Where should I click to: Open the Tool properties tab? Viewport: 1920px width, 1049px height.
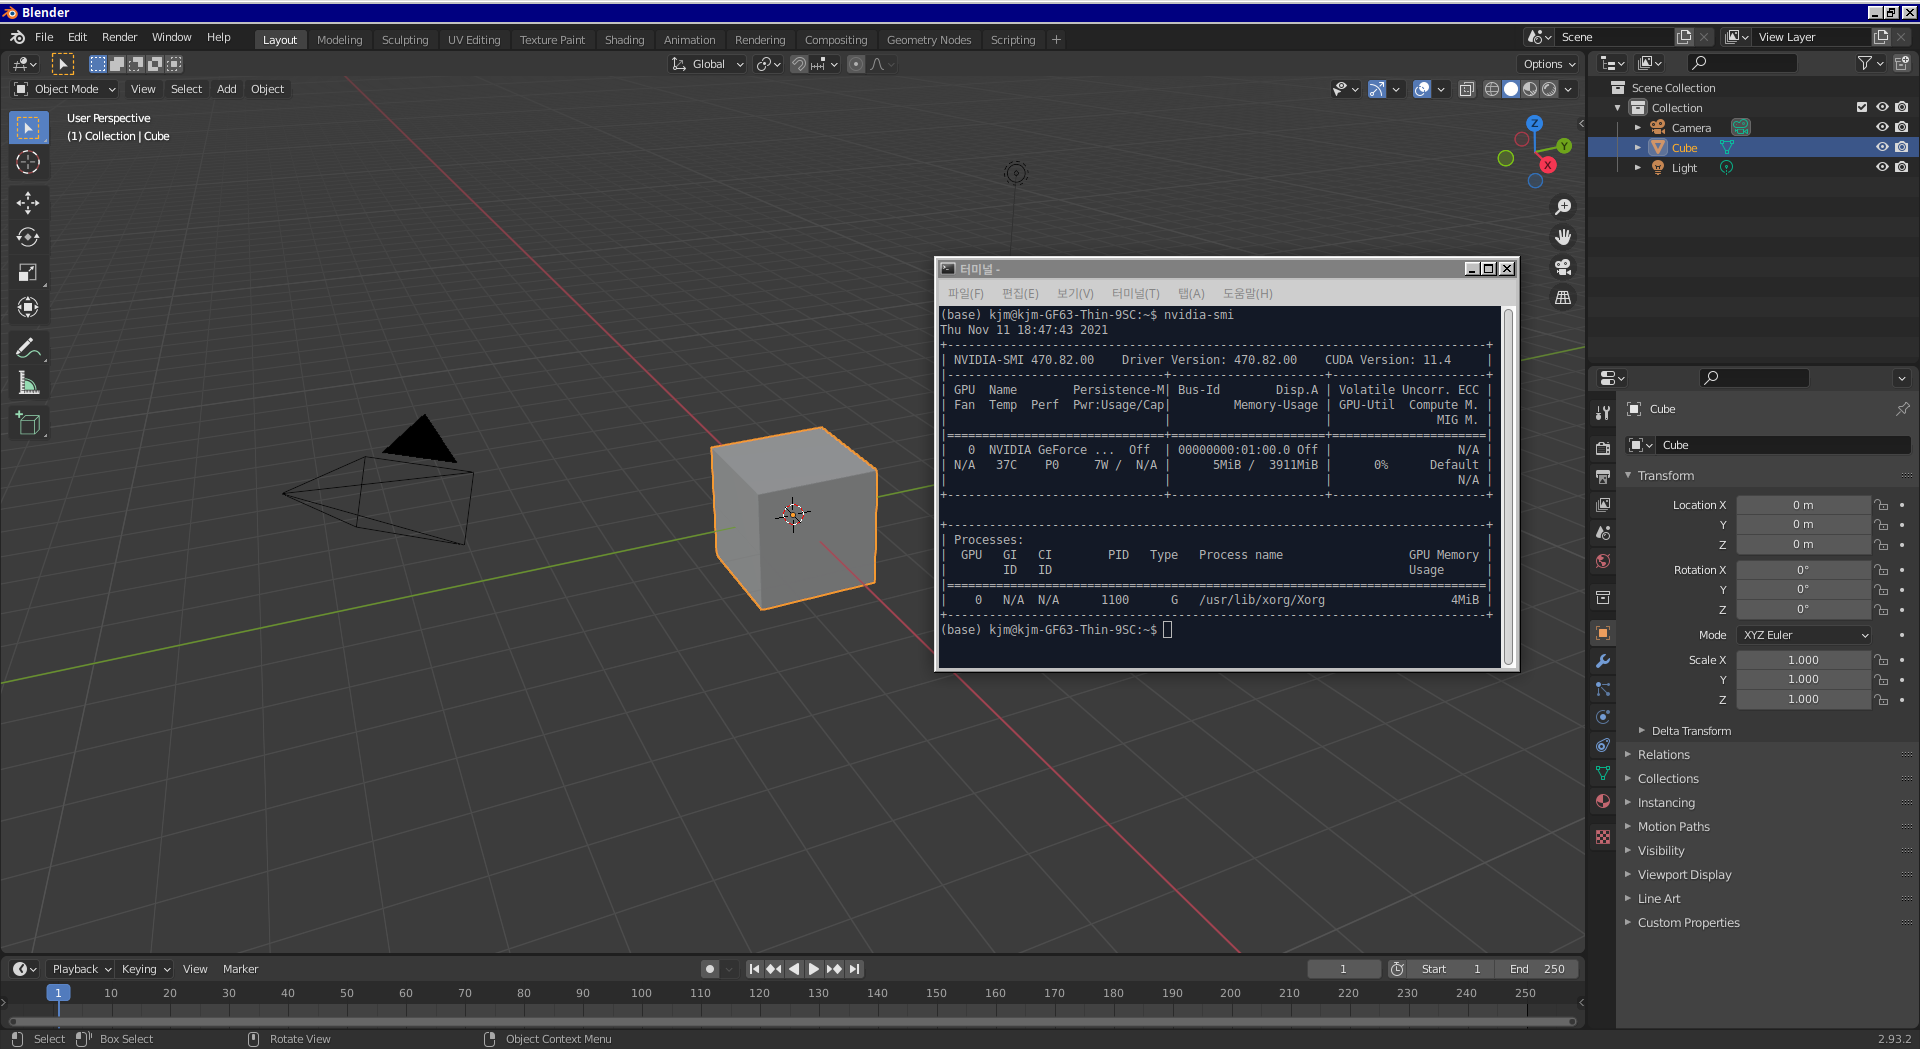tap(1603, 413)
